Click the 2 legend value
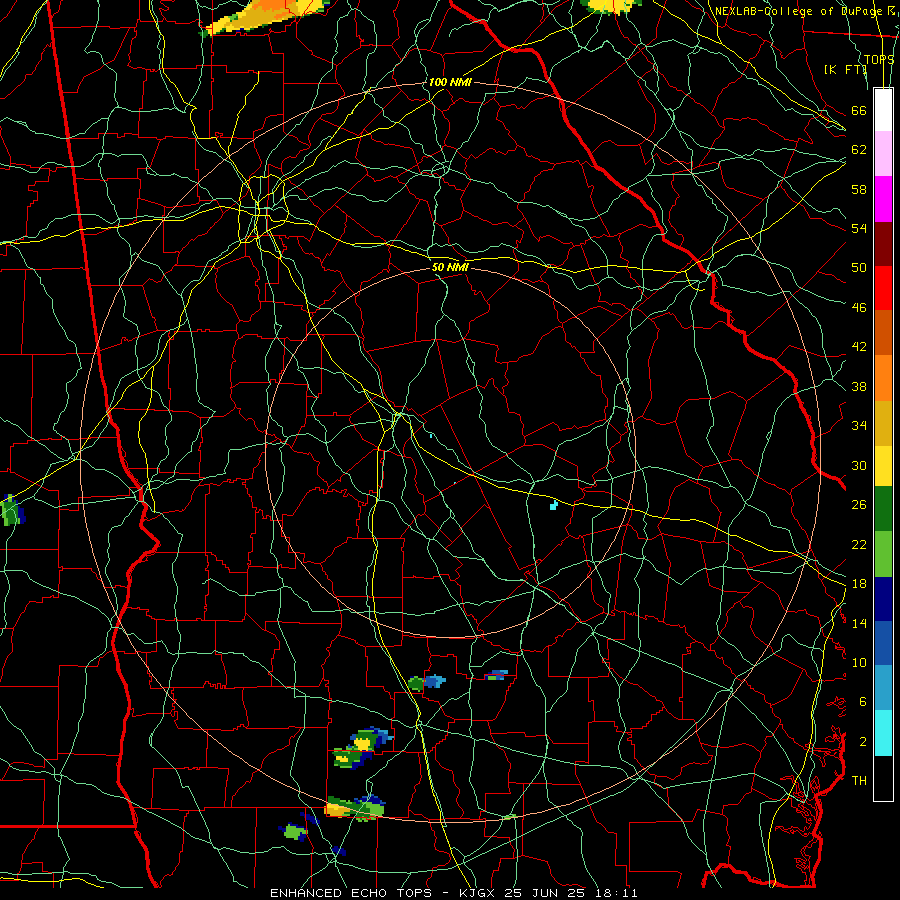Screen dimensions: 900x900 click(x=863, y=742)
